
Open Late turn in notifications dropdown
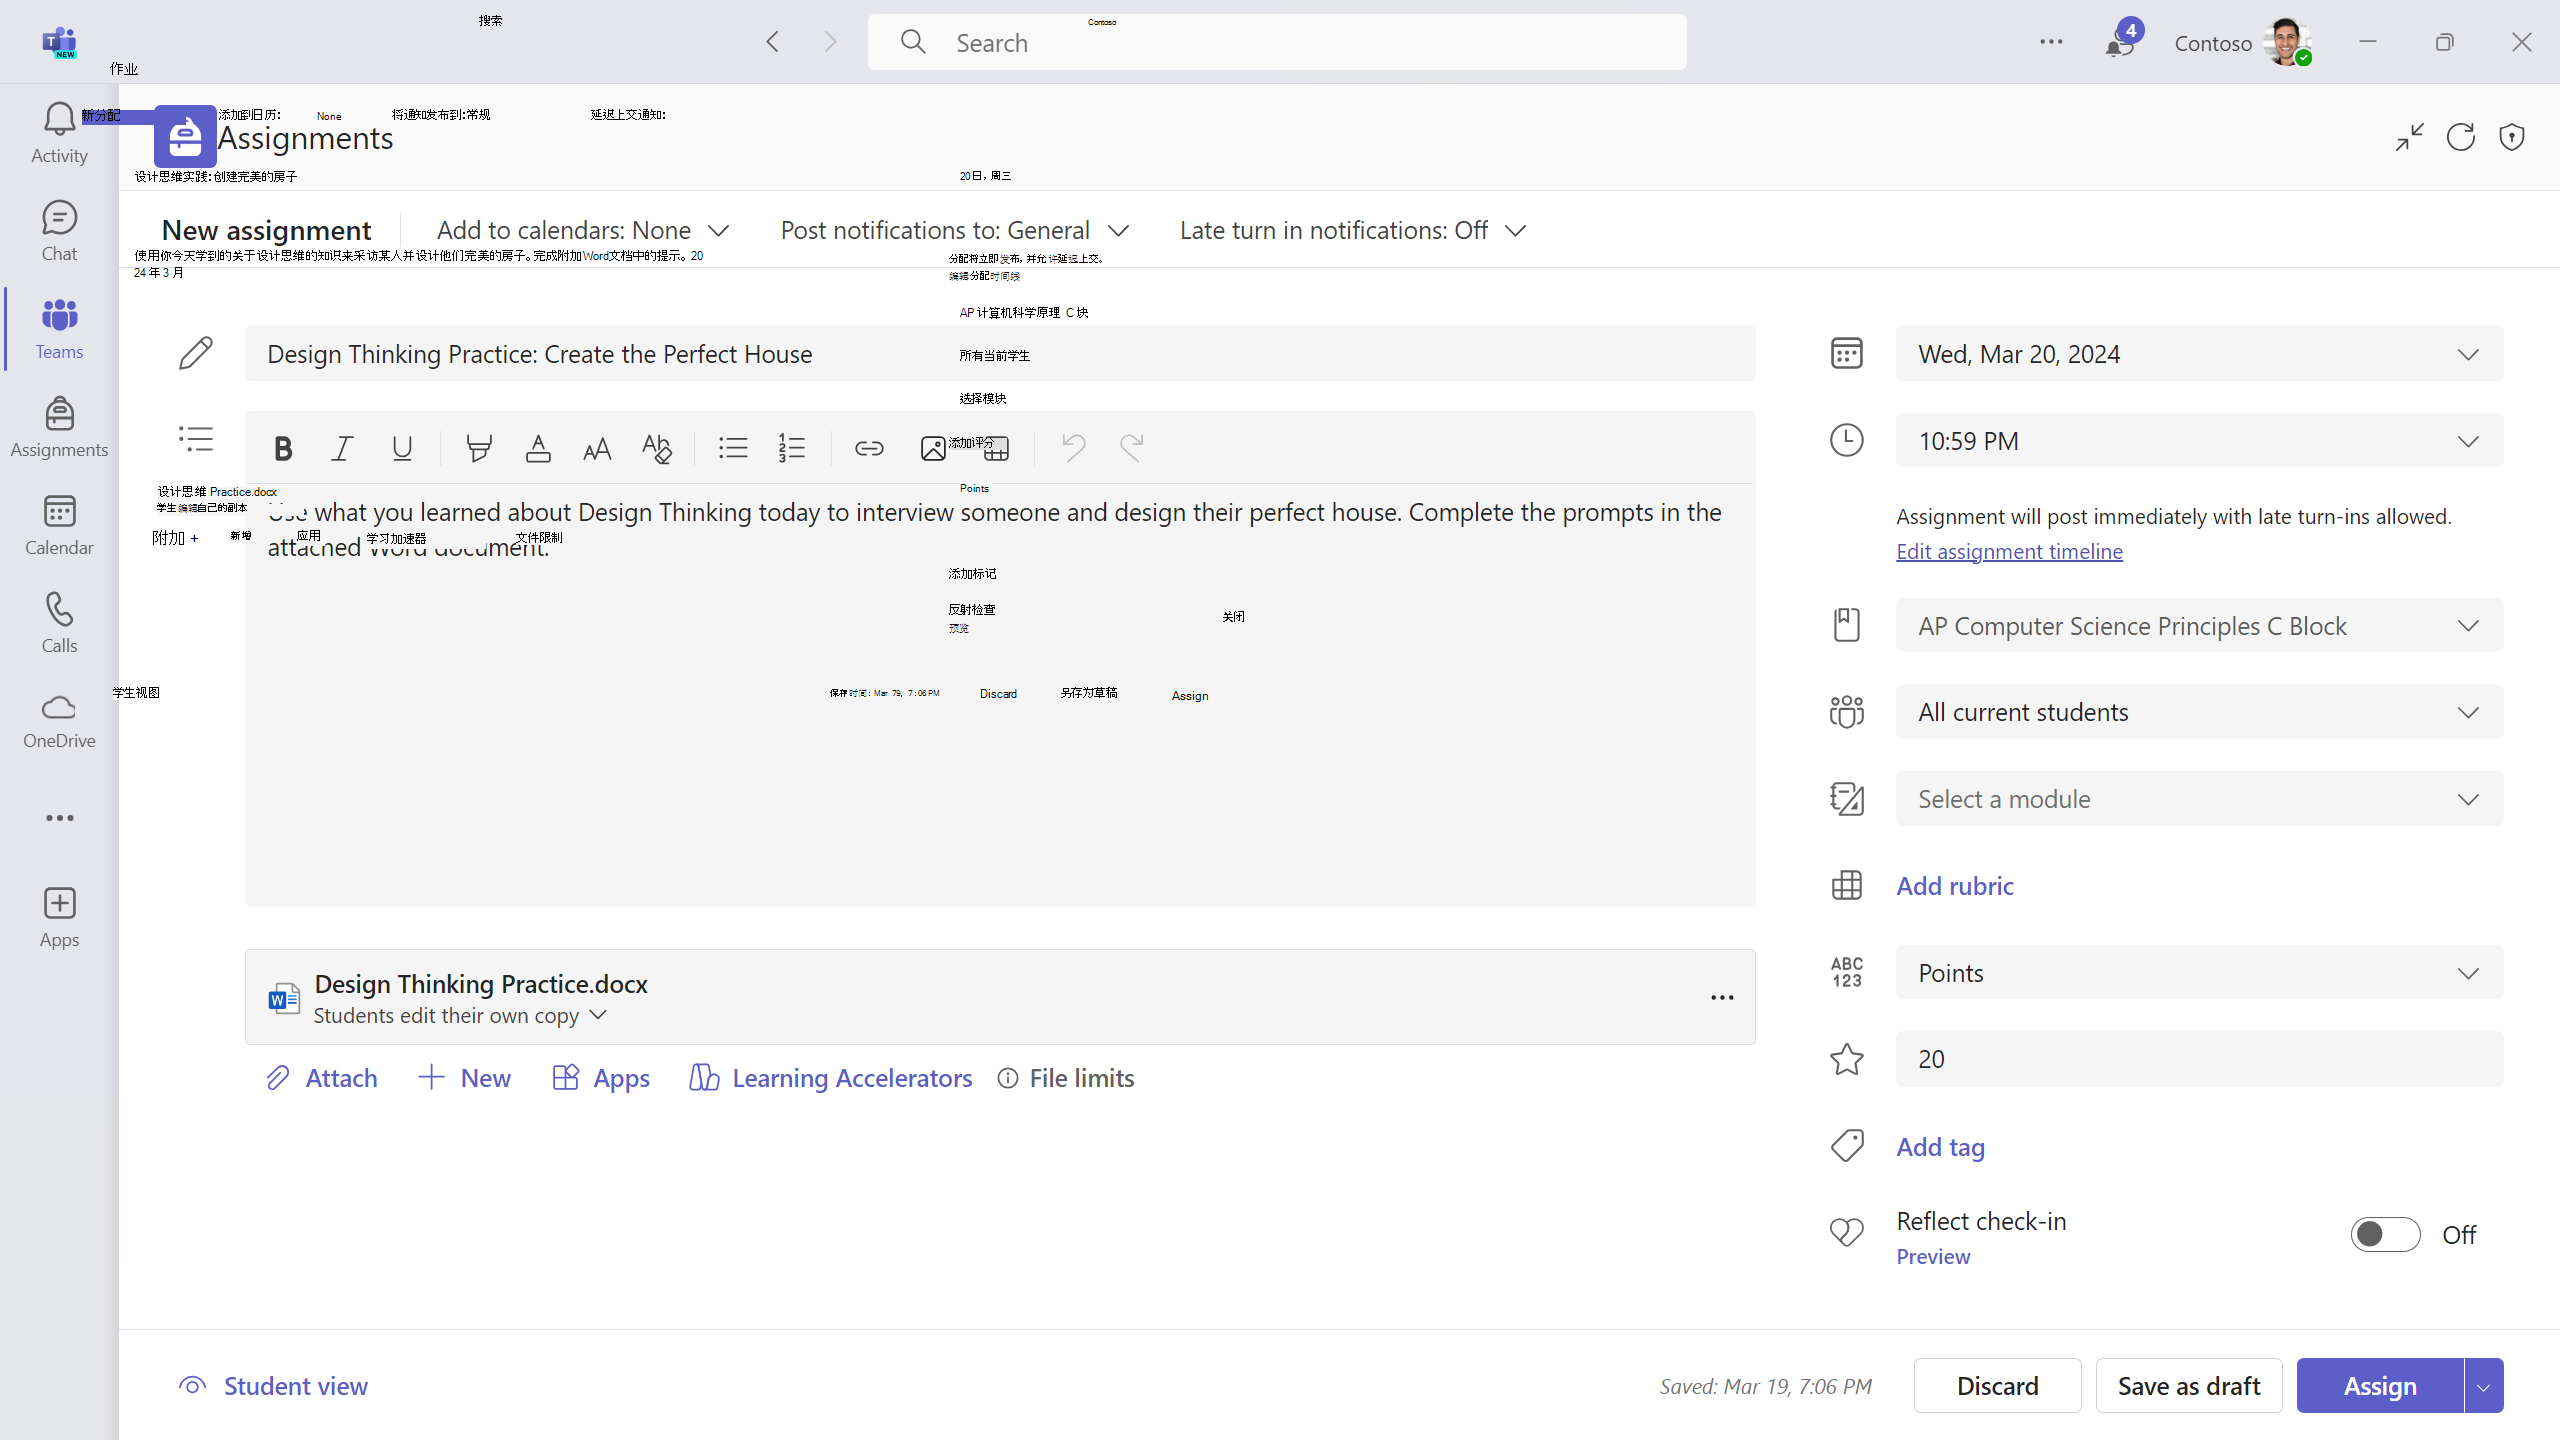(x=1354, y=230)
